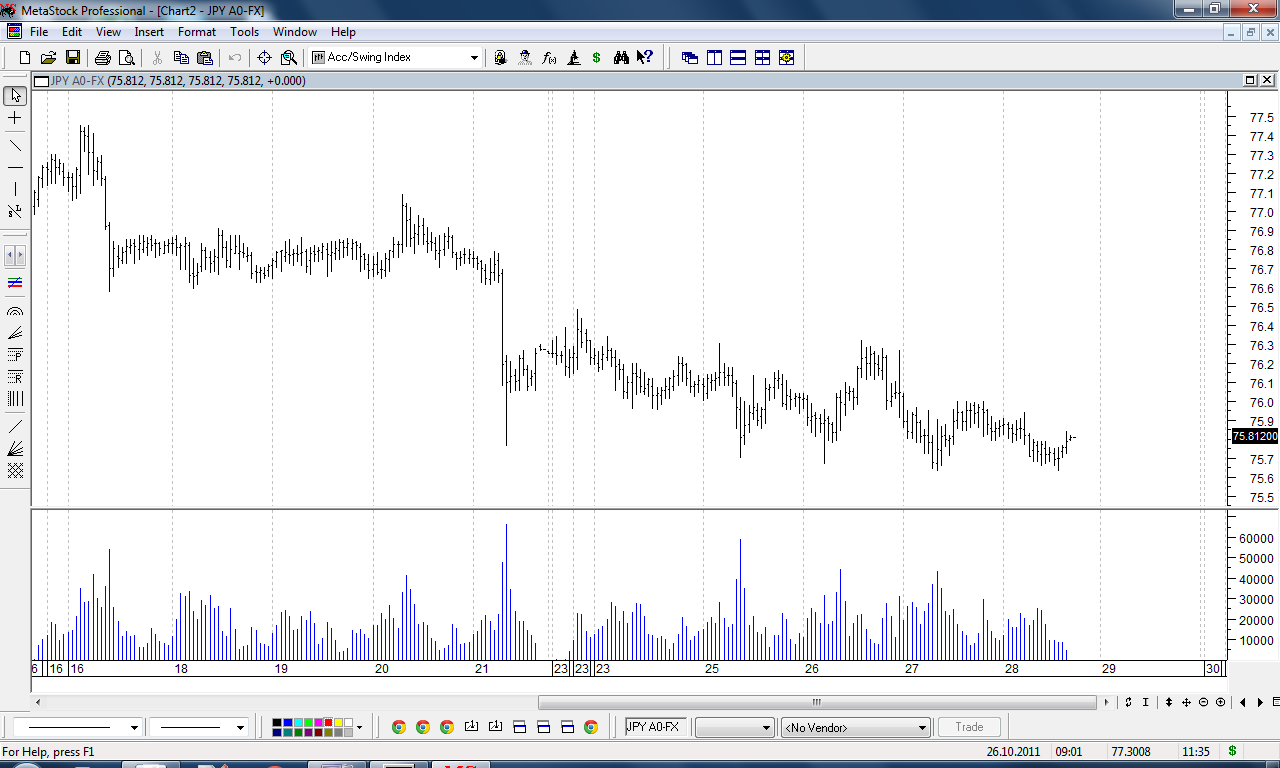Expand the Acc/Swing Index indicator dropdown
Screen dimensions: 1280x768
pos(474,58)
